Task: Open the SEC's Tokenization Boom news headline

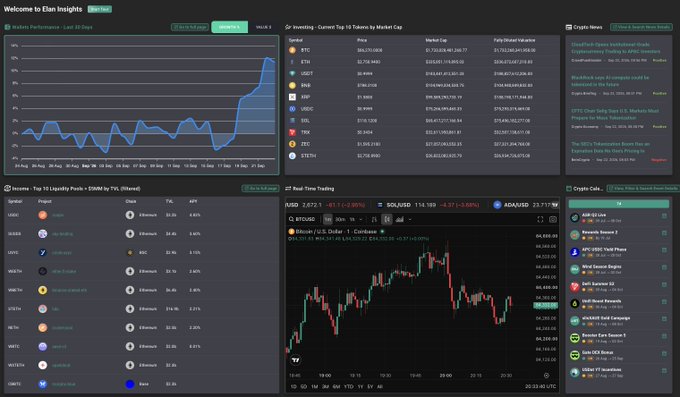Action: point(611,148)
